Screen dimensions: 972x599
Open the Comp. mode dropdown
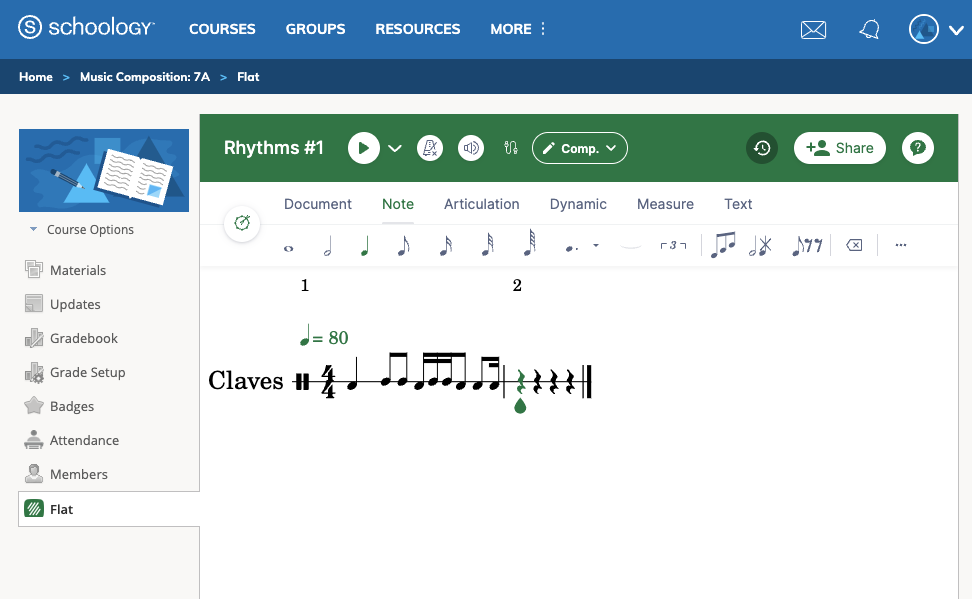click(580, 148)
